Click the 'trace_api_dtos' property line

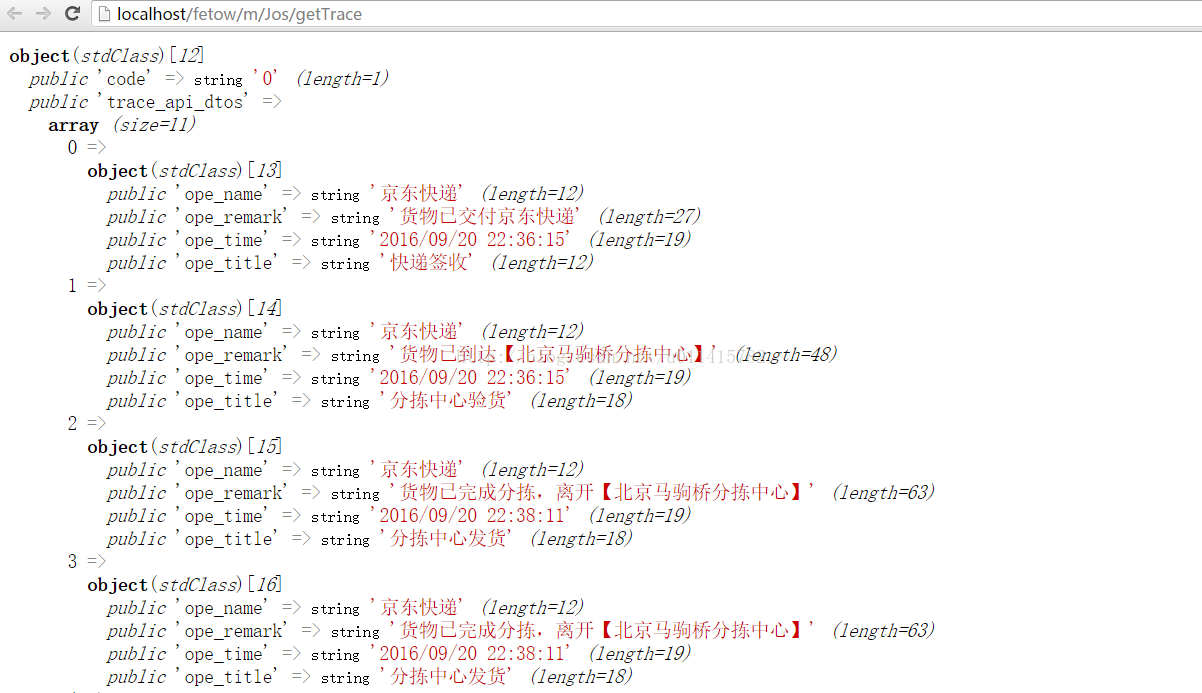tap(155, 102)
